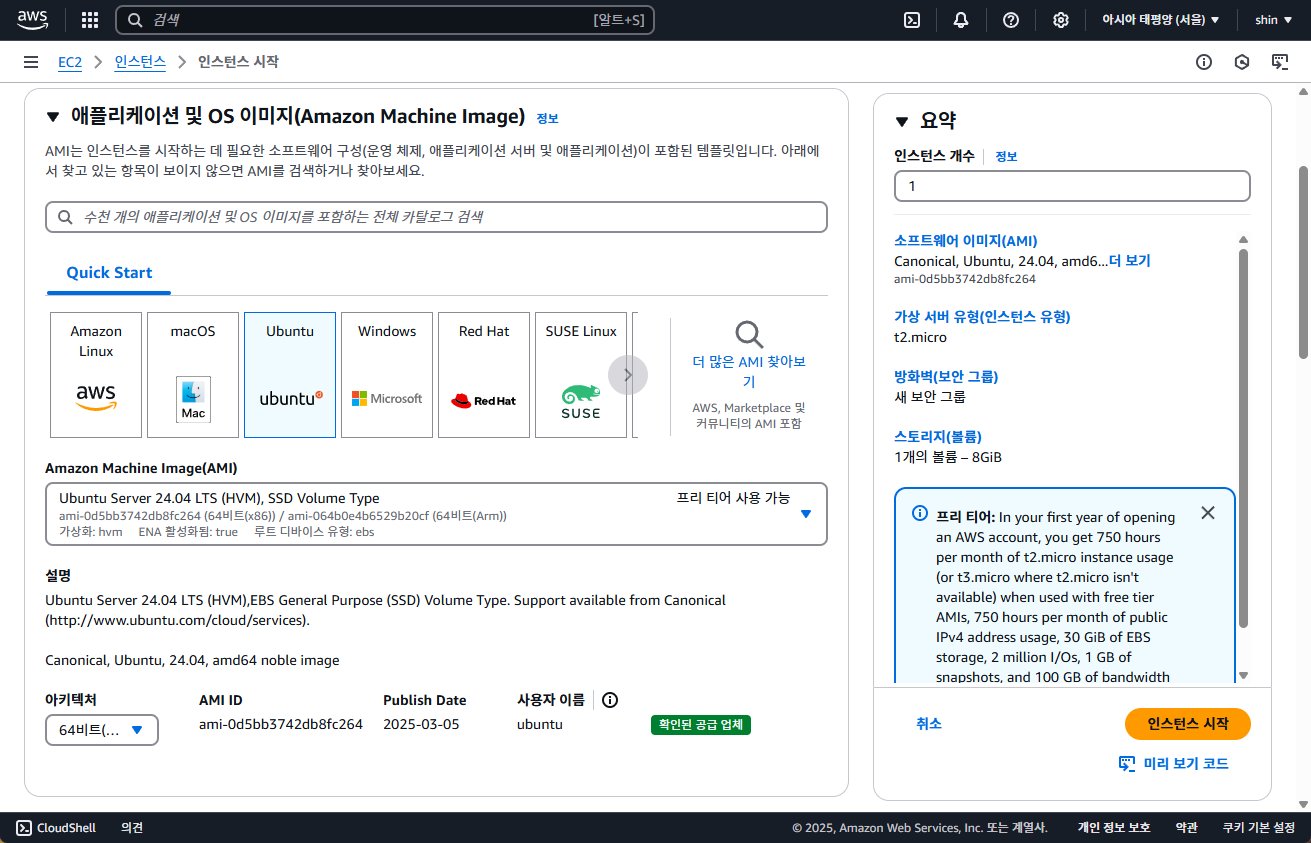1311x843 pixels.
Task: Close the free tier notice
Action: click(1208, 513)
